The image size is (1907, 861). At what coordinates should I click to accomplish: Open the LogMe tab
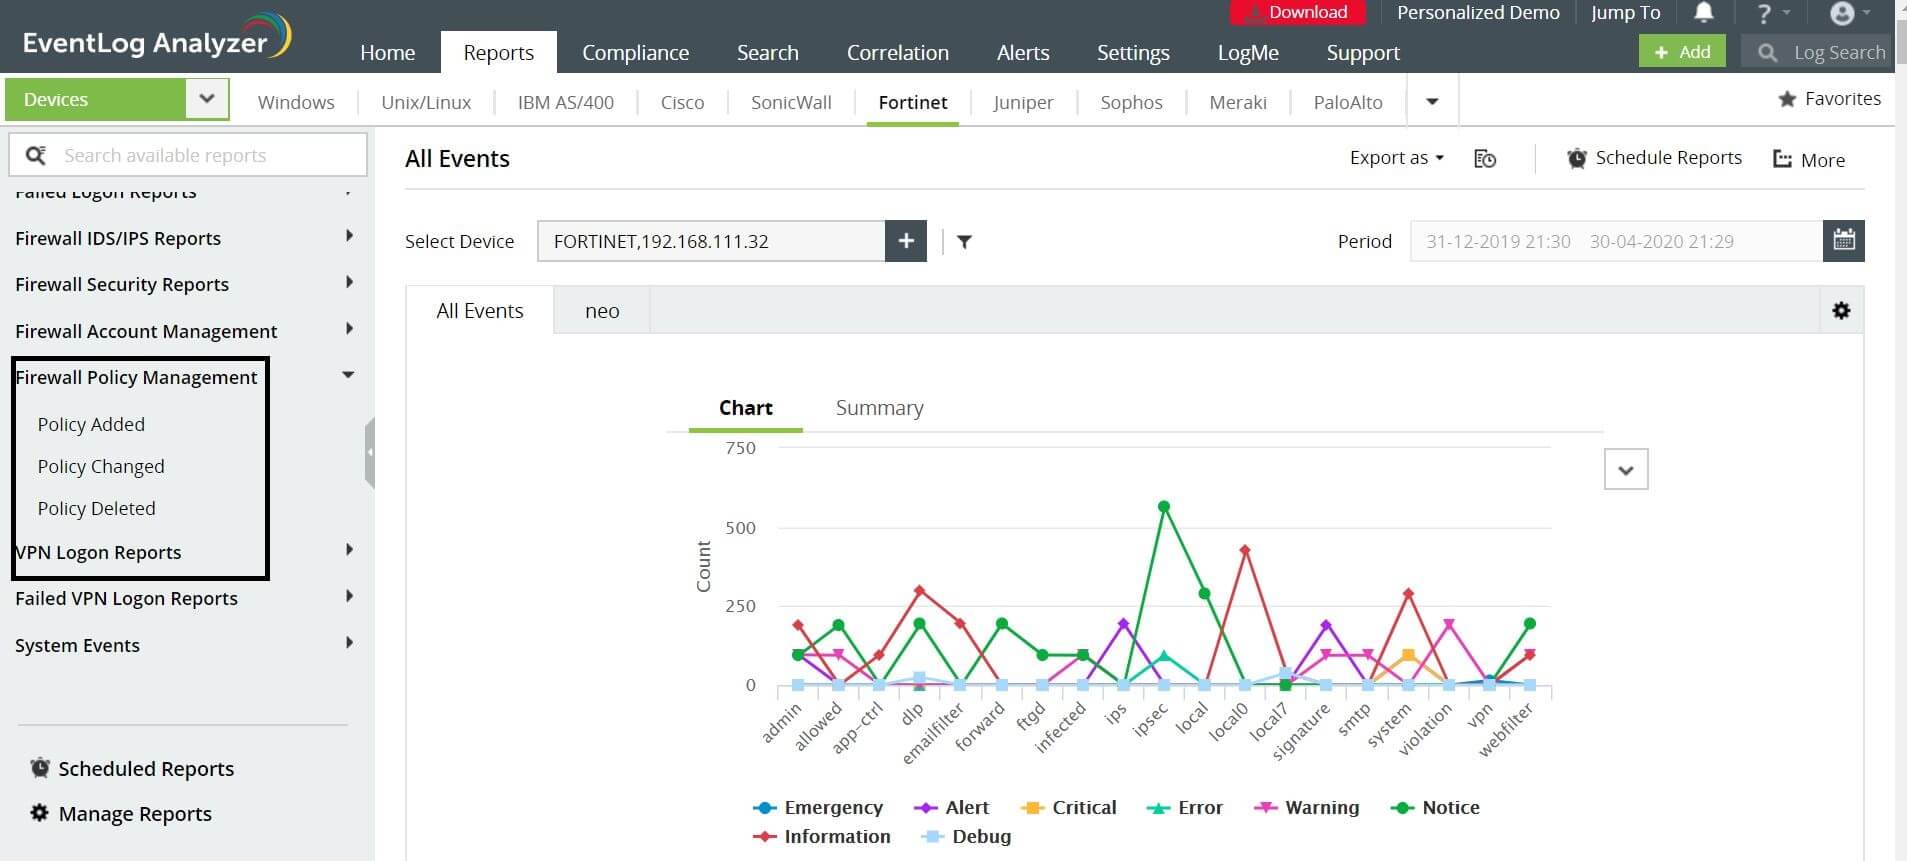pos(1248,52)
